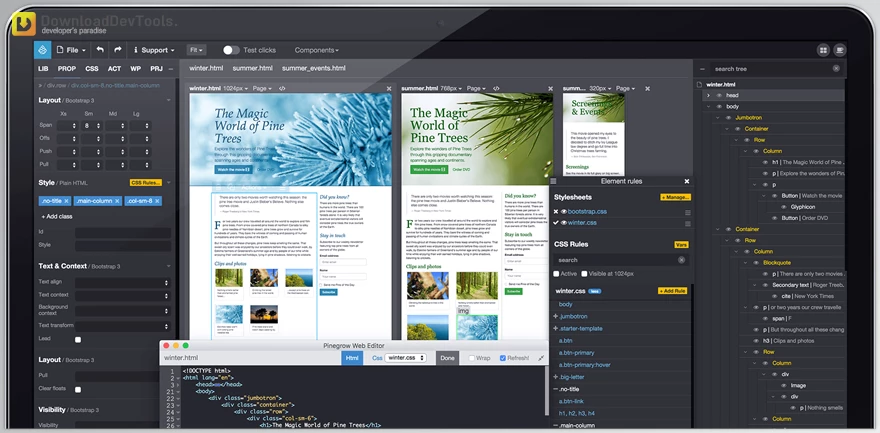Adjust the Sm Span stepper showing 8
This screenshot has width=880, height=433.
(x=91, y=126)
